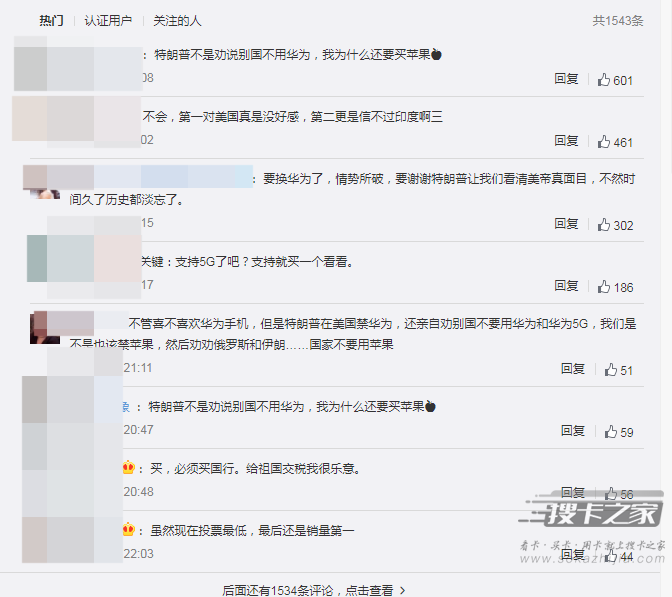Screen dimensions: 672x597
Task: Reply to the comment posted at 21:11
Action: (x=573, y=369)
